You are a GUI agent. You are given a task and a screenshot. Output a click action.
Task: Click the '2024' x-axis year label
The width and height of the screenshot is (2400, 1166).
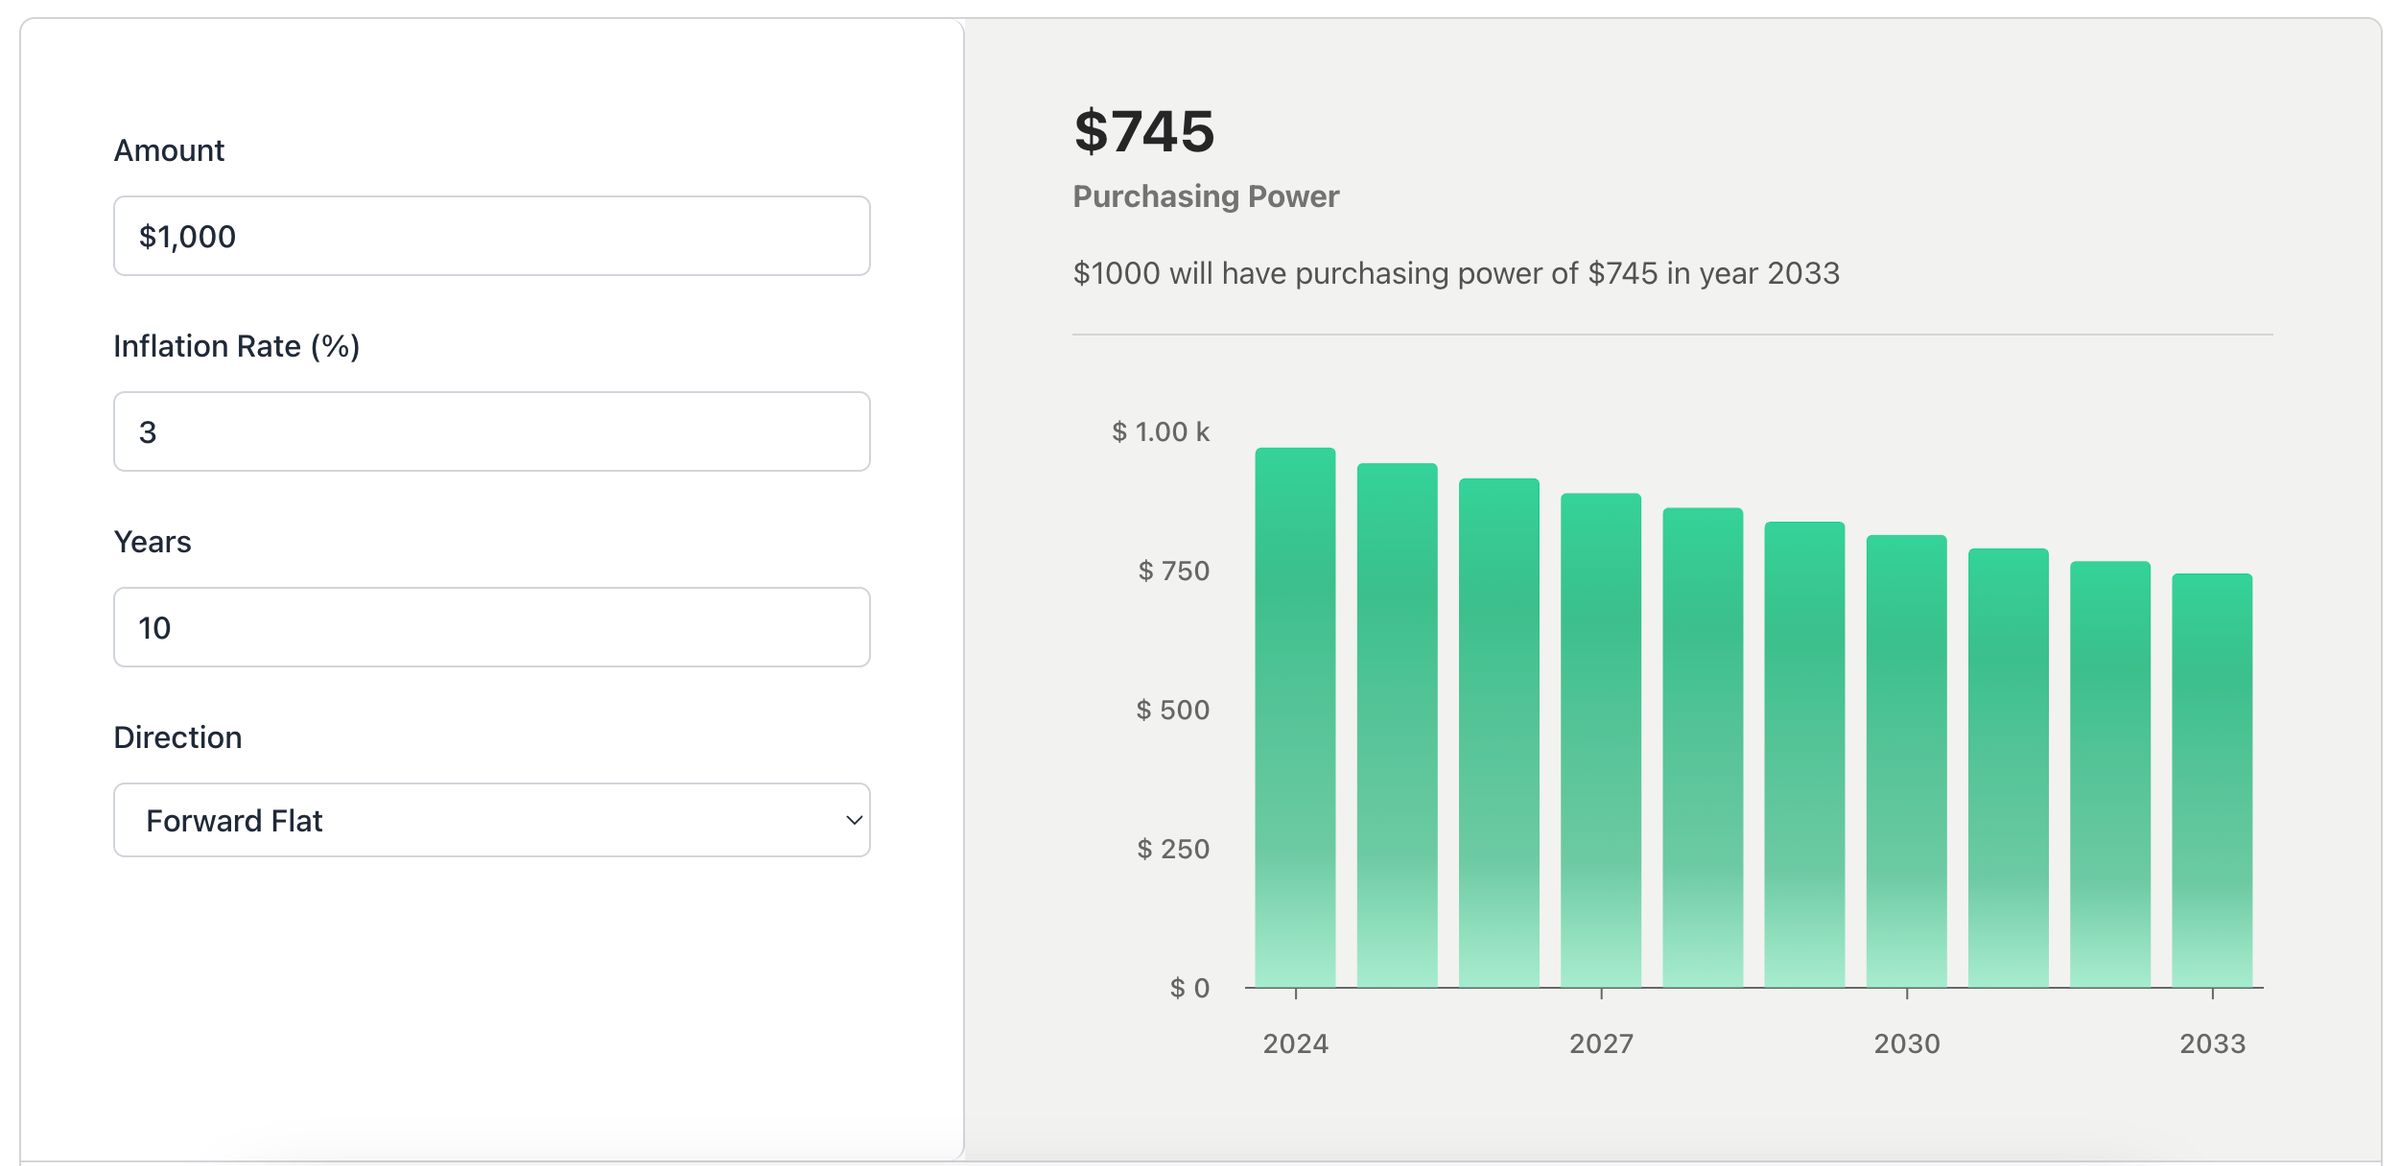coord(1295,1044)
